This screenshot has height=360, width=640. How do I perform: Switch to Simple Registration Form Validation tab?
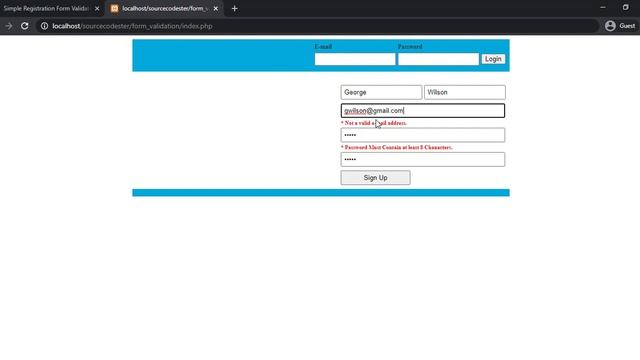tap(46, 9)
